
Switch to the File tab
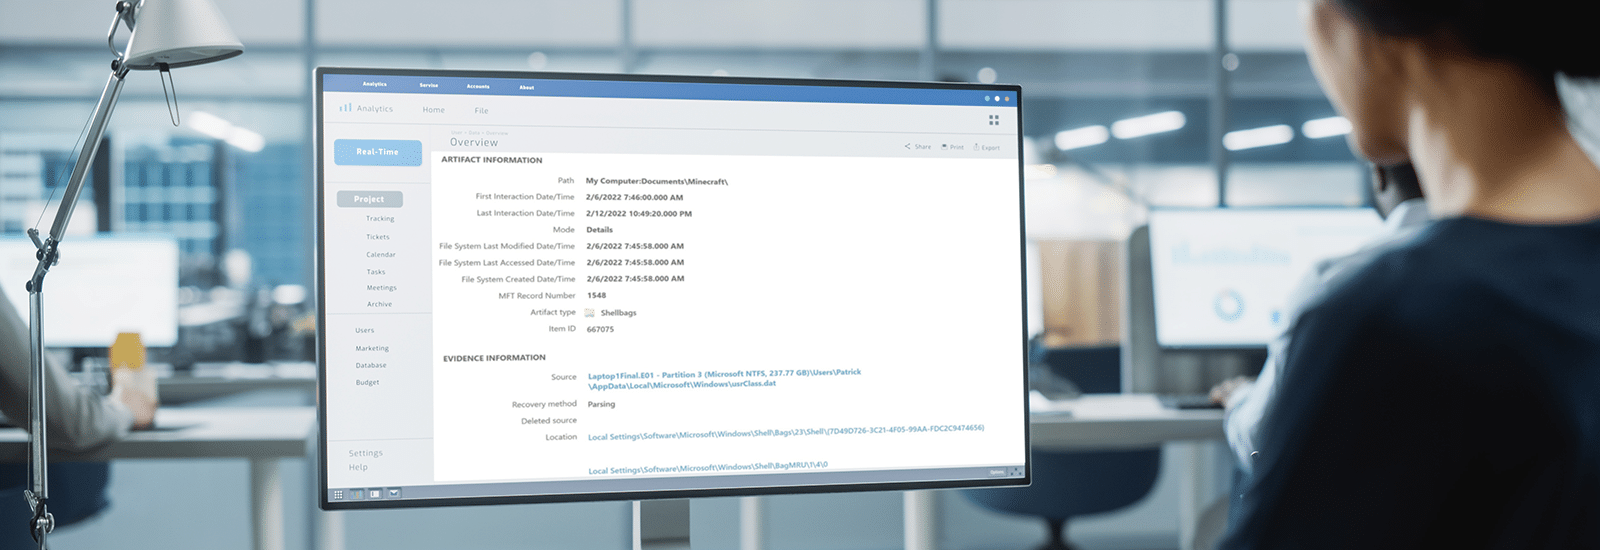(481, 110)
